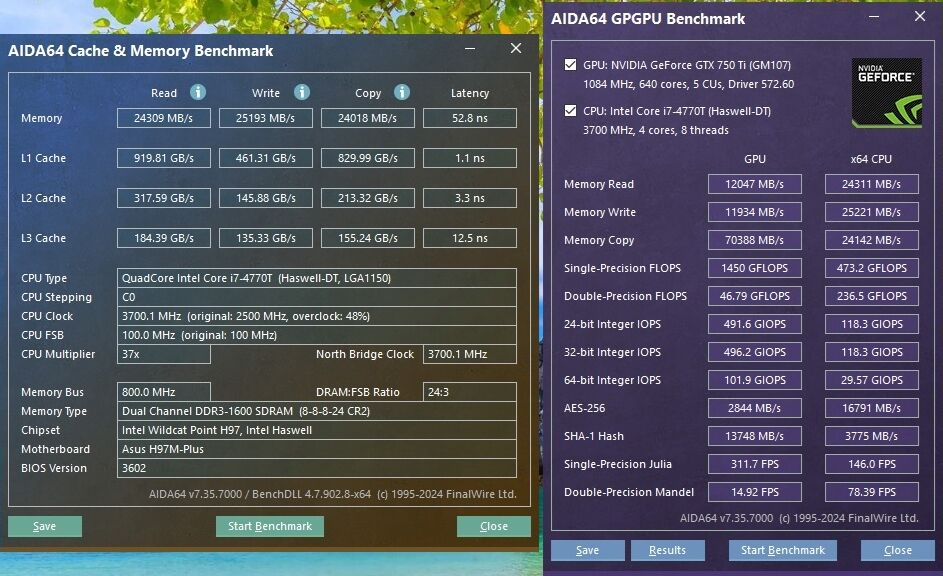This screenshot has width=943, height=576.
Task: Click CPU Single-Precision FLOPS value 473.2 GFLOPS
Action: [x=871, y=268]
